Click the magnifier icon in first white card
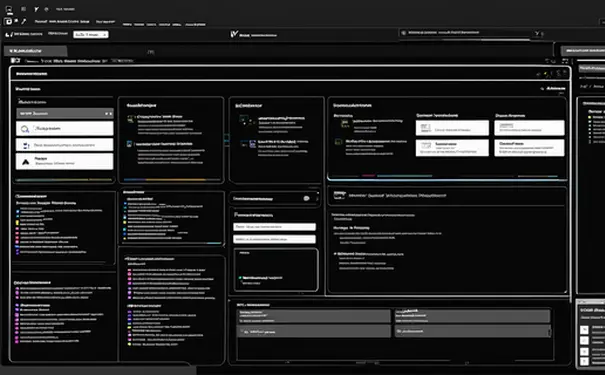This screenshot has height=375, width=605. [25, 129]
